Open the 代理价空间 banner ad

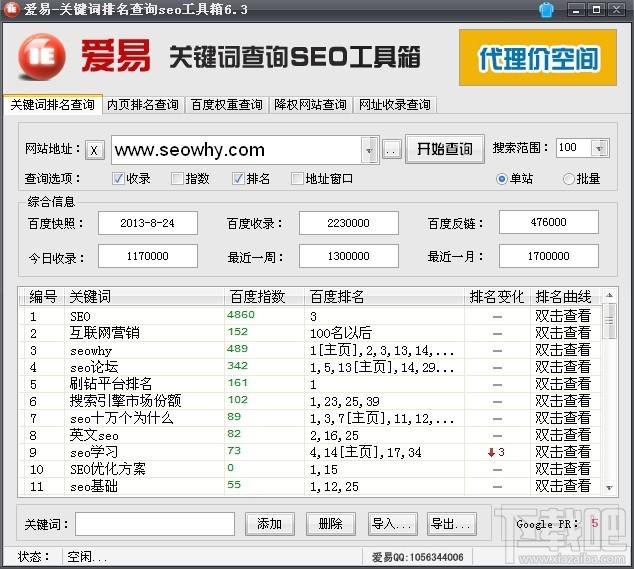click(x=538, y=57)
